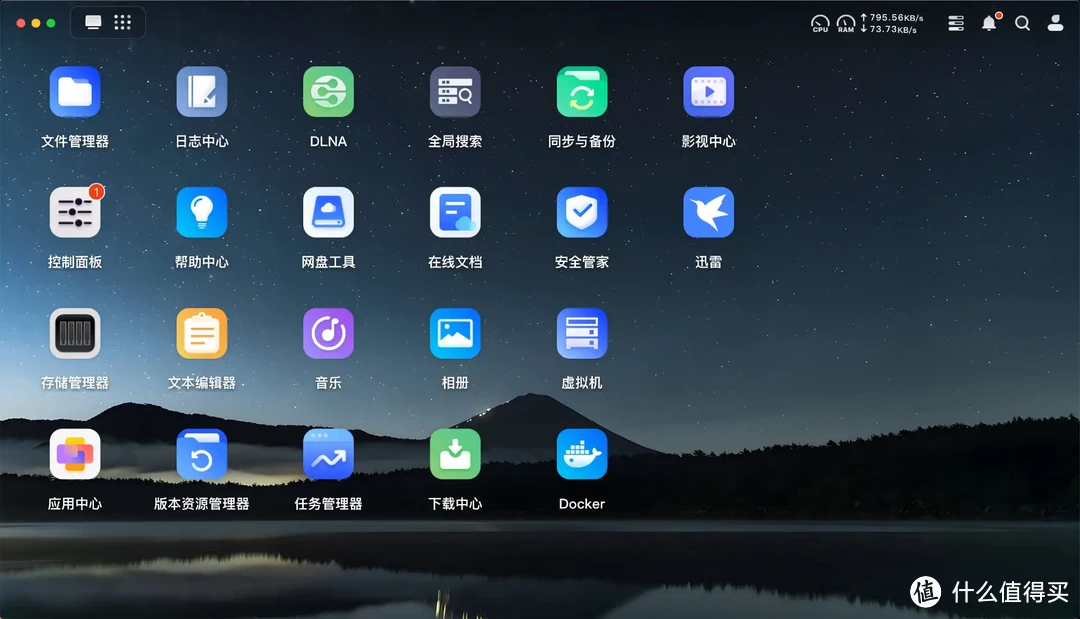Open the task list panel icon
1080x619 pixels.
pyautogui.click(x=956, y=23)
